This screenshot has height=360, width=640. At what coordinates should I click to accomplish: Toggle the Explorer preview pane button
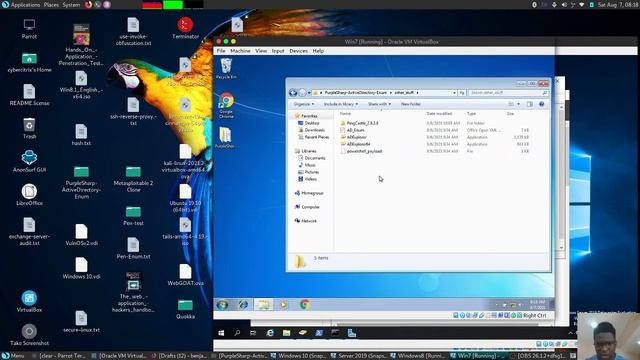pos(530,104)
